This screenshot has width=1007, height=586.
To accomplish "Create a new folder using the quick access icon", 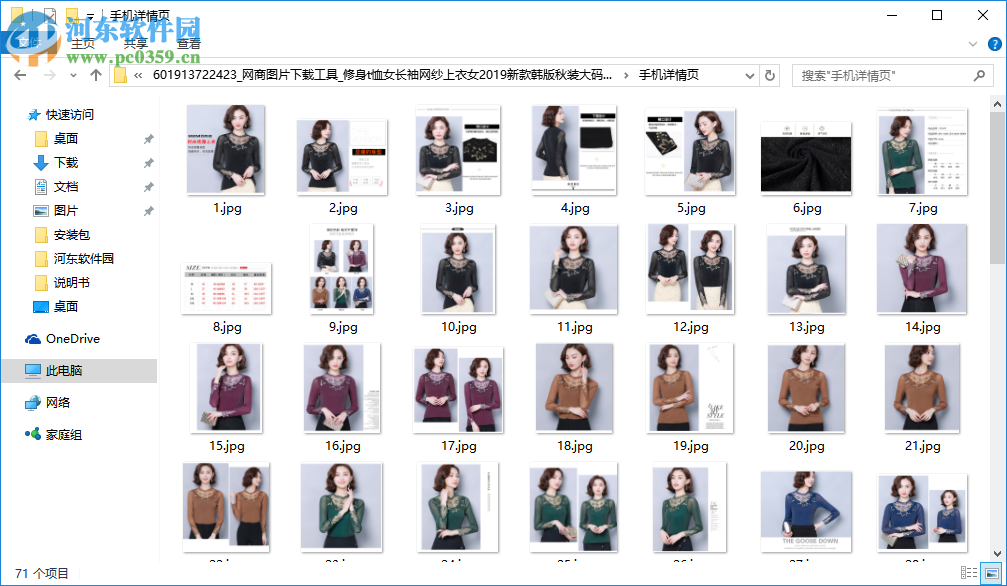I will coord(71,15).
